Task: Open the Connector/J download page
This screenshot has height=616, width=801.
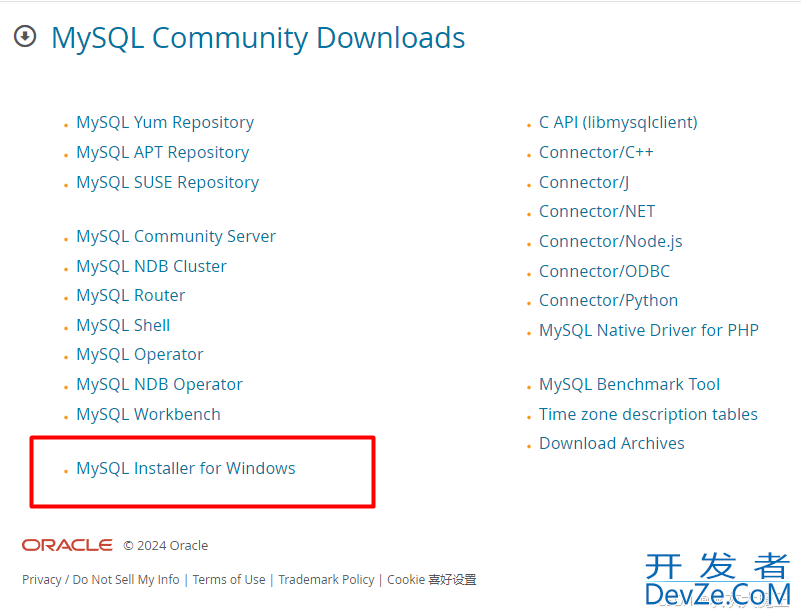Action: pos(584,183)
